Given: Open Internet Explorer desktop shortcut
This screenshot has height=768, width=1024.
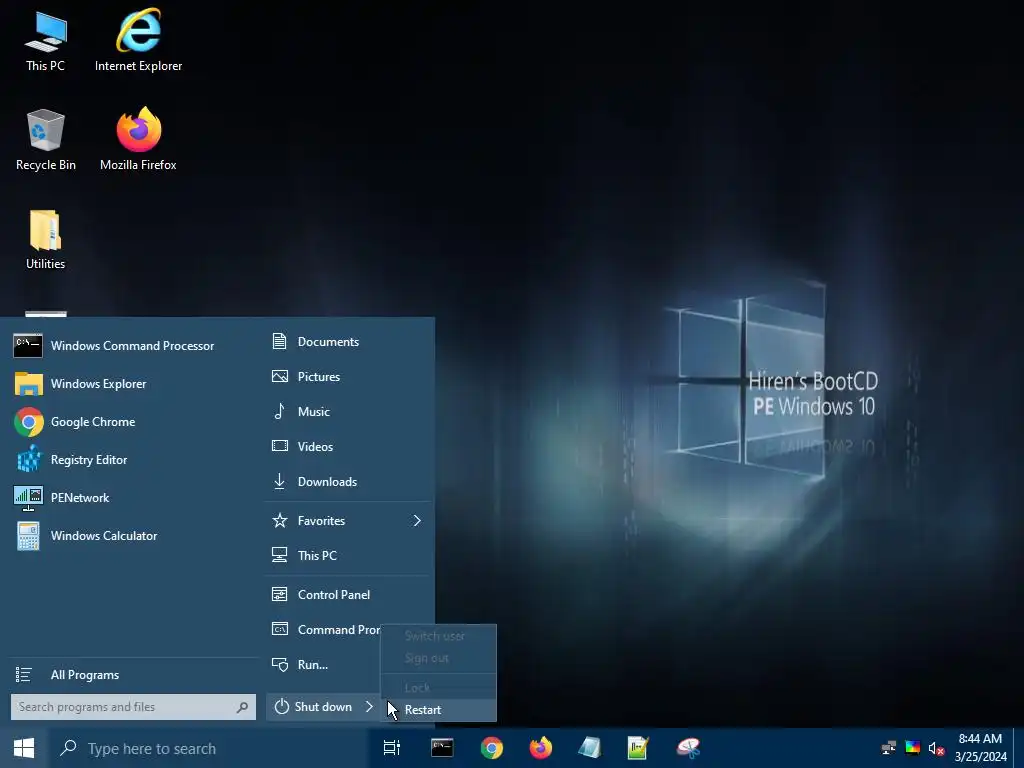Looking at the screenshot, I should [138, 41].
